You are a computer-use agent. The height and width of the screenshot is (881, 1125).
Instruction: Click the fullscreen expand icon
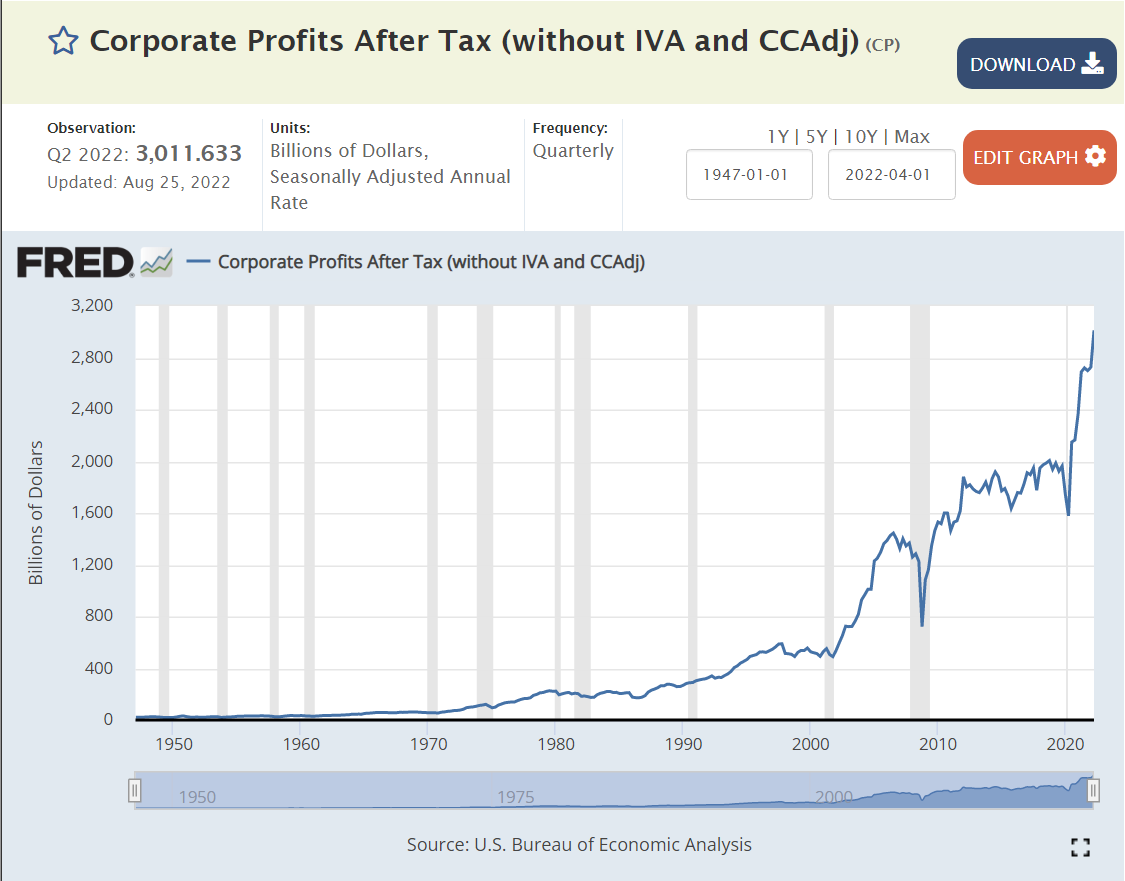[x=1079, y=848]
